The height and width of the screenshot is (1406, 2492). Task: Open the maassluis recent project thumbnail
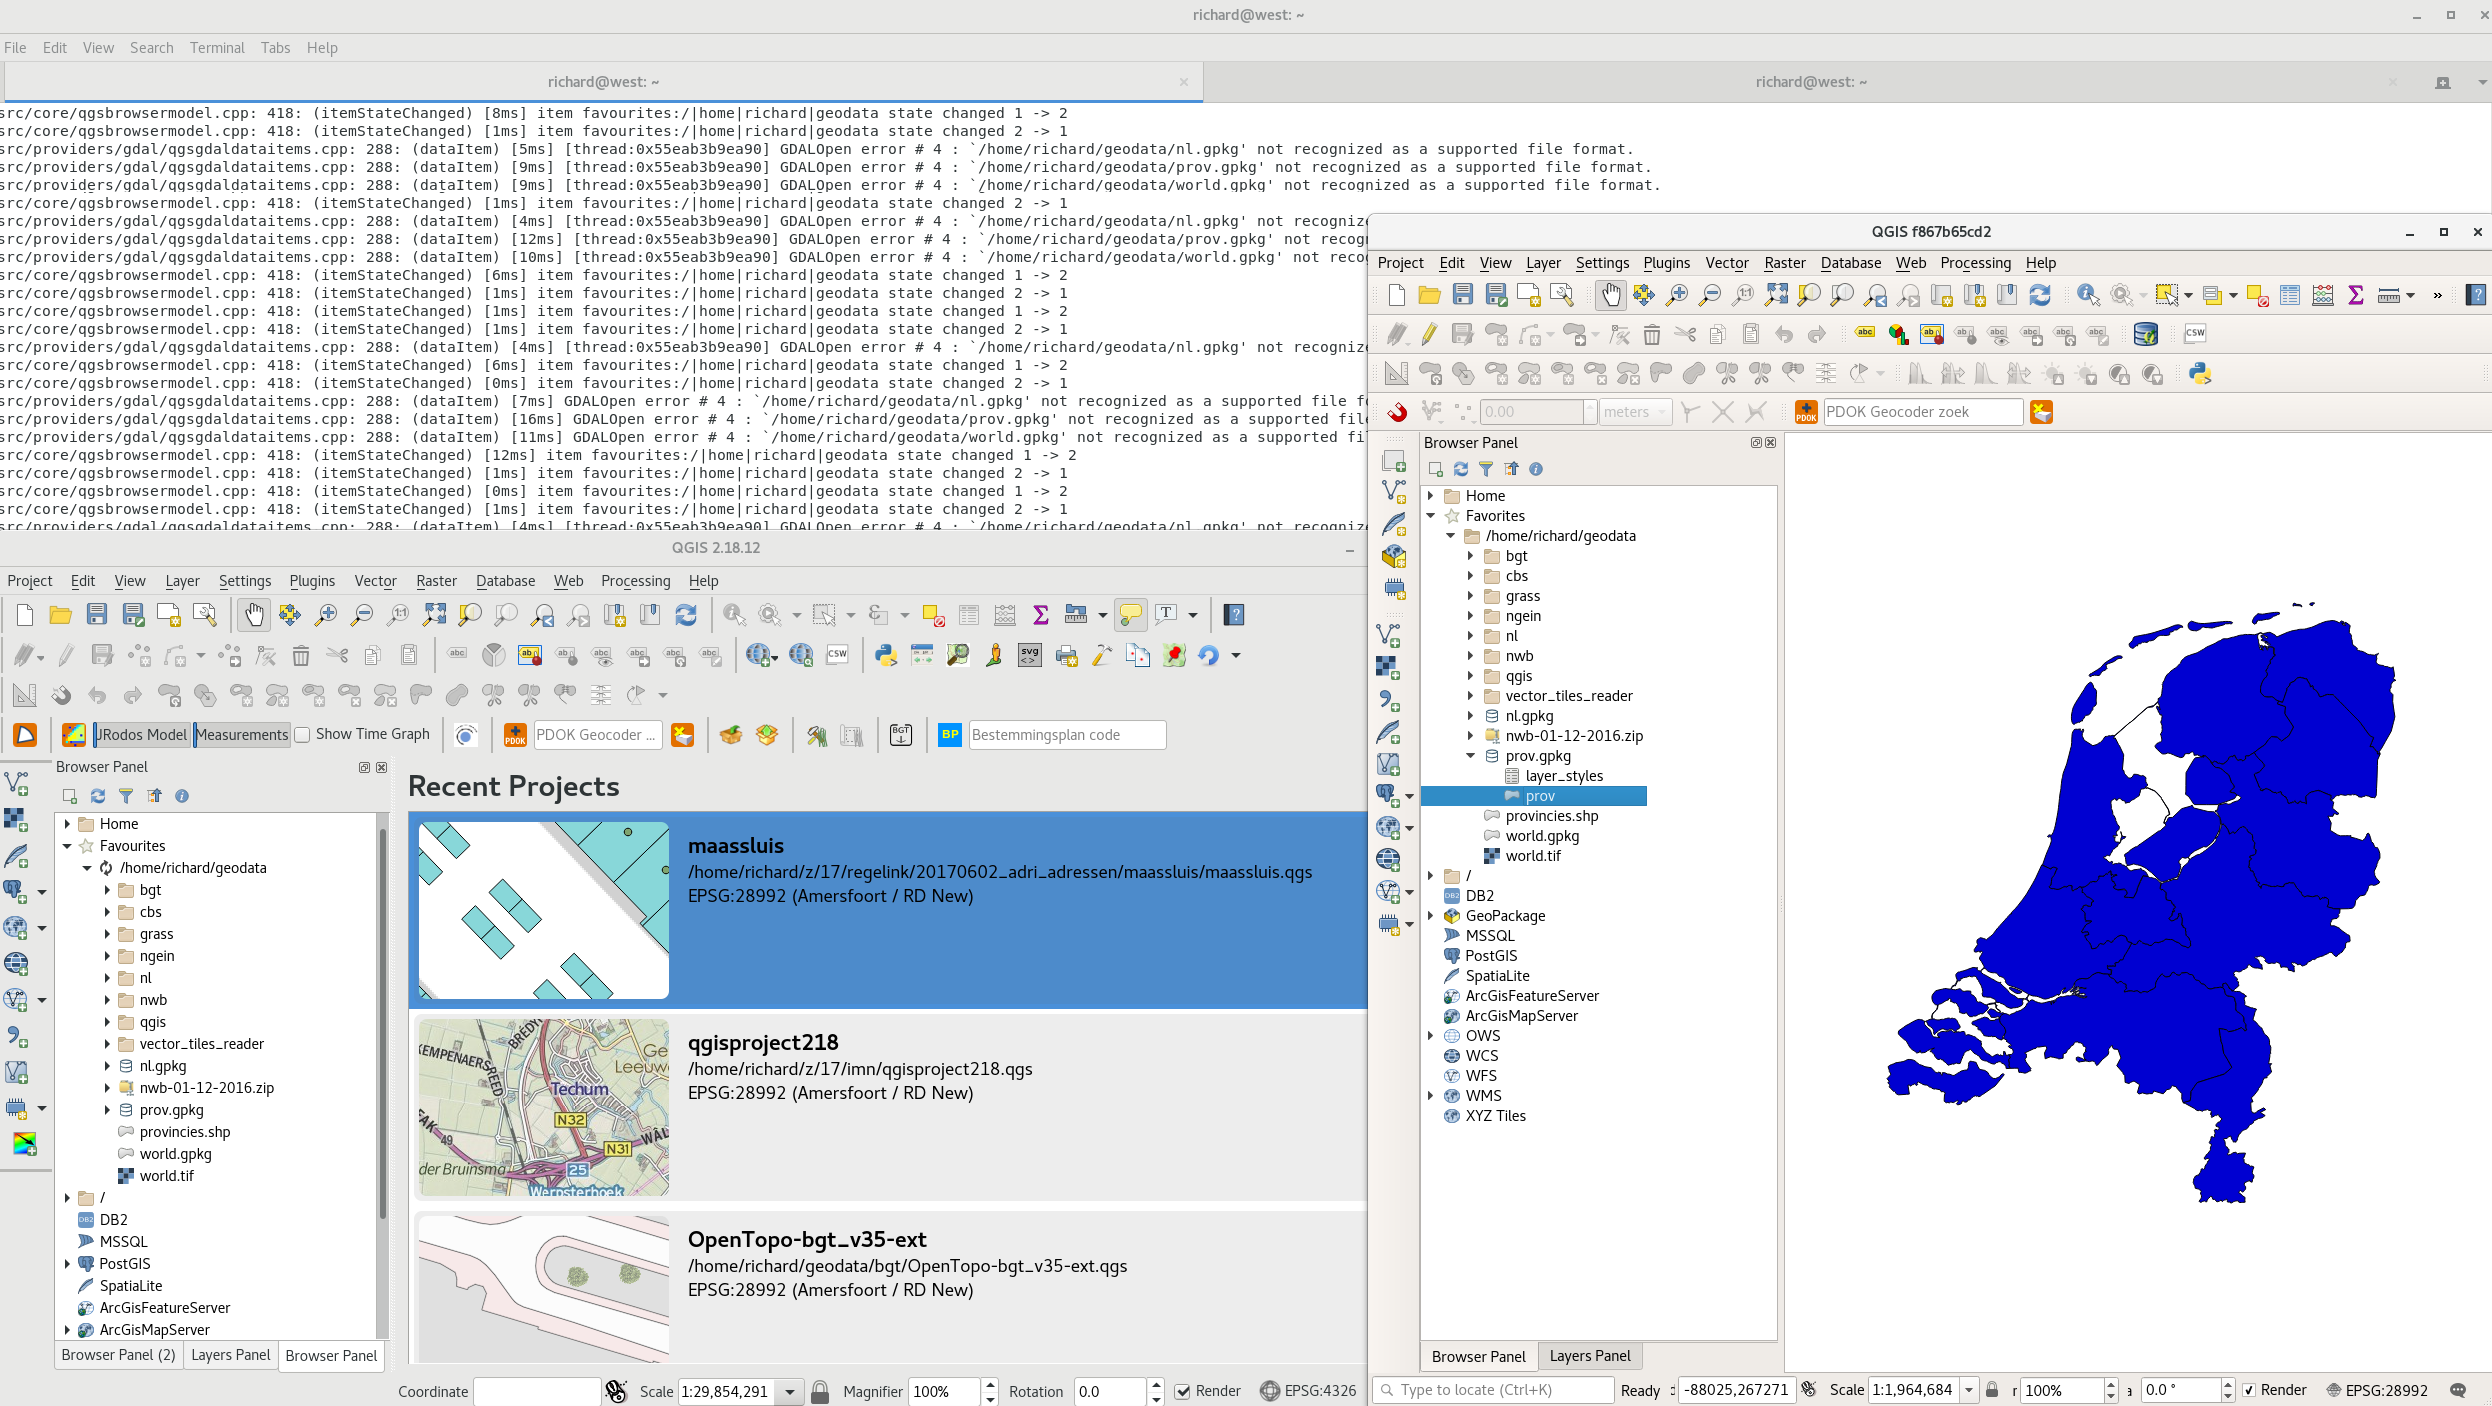coord(544,910)
